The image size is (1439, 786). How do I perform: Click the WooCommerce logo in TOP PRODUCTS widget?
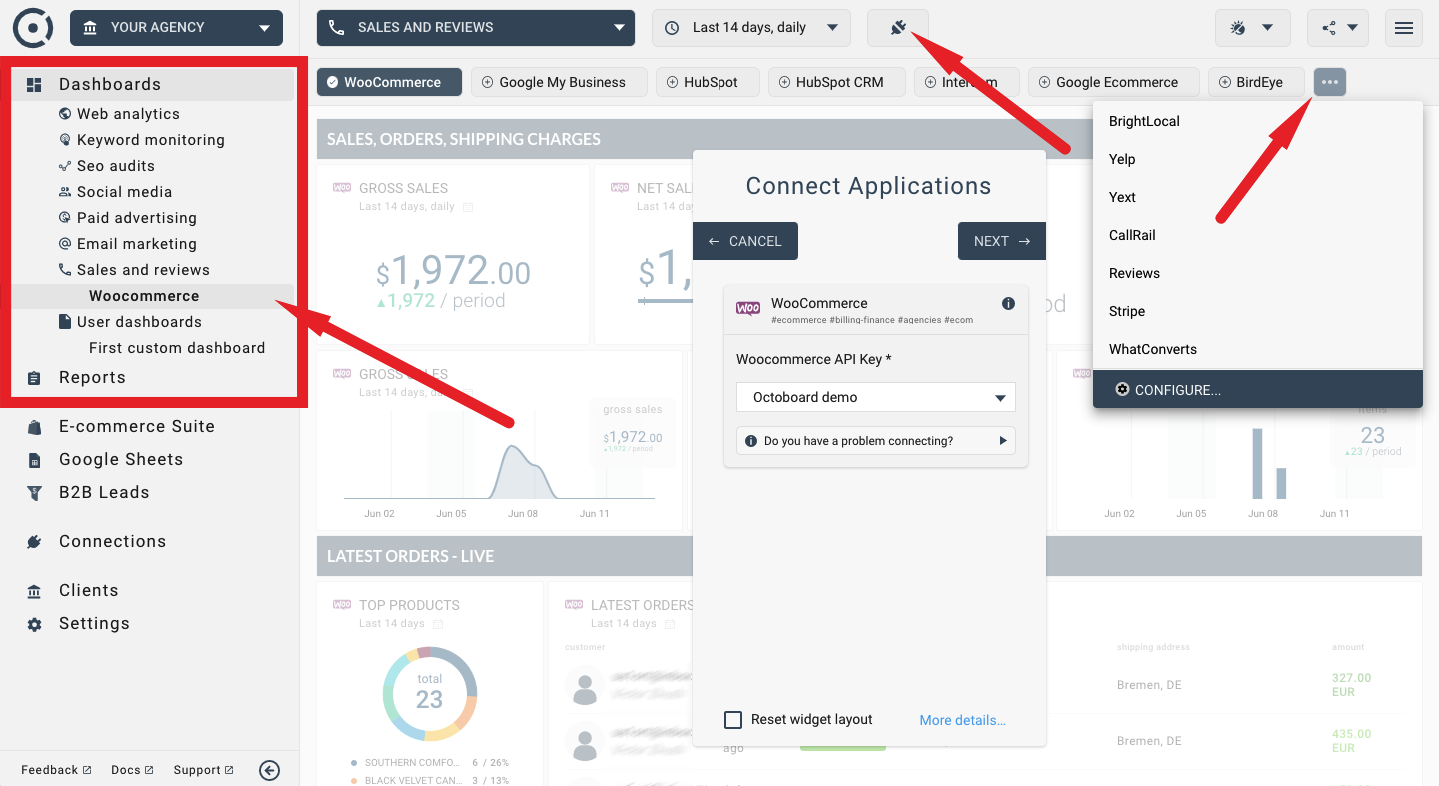(341, 605)
